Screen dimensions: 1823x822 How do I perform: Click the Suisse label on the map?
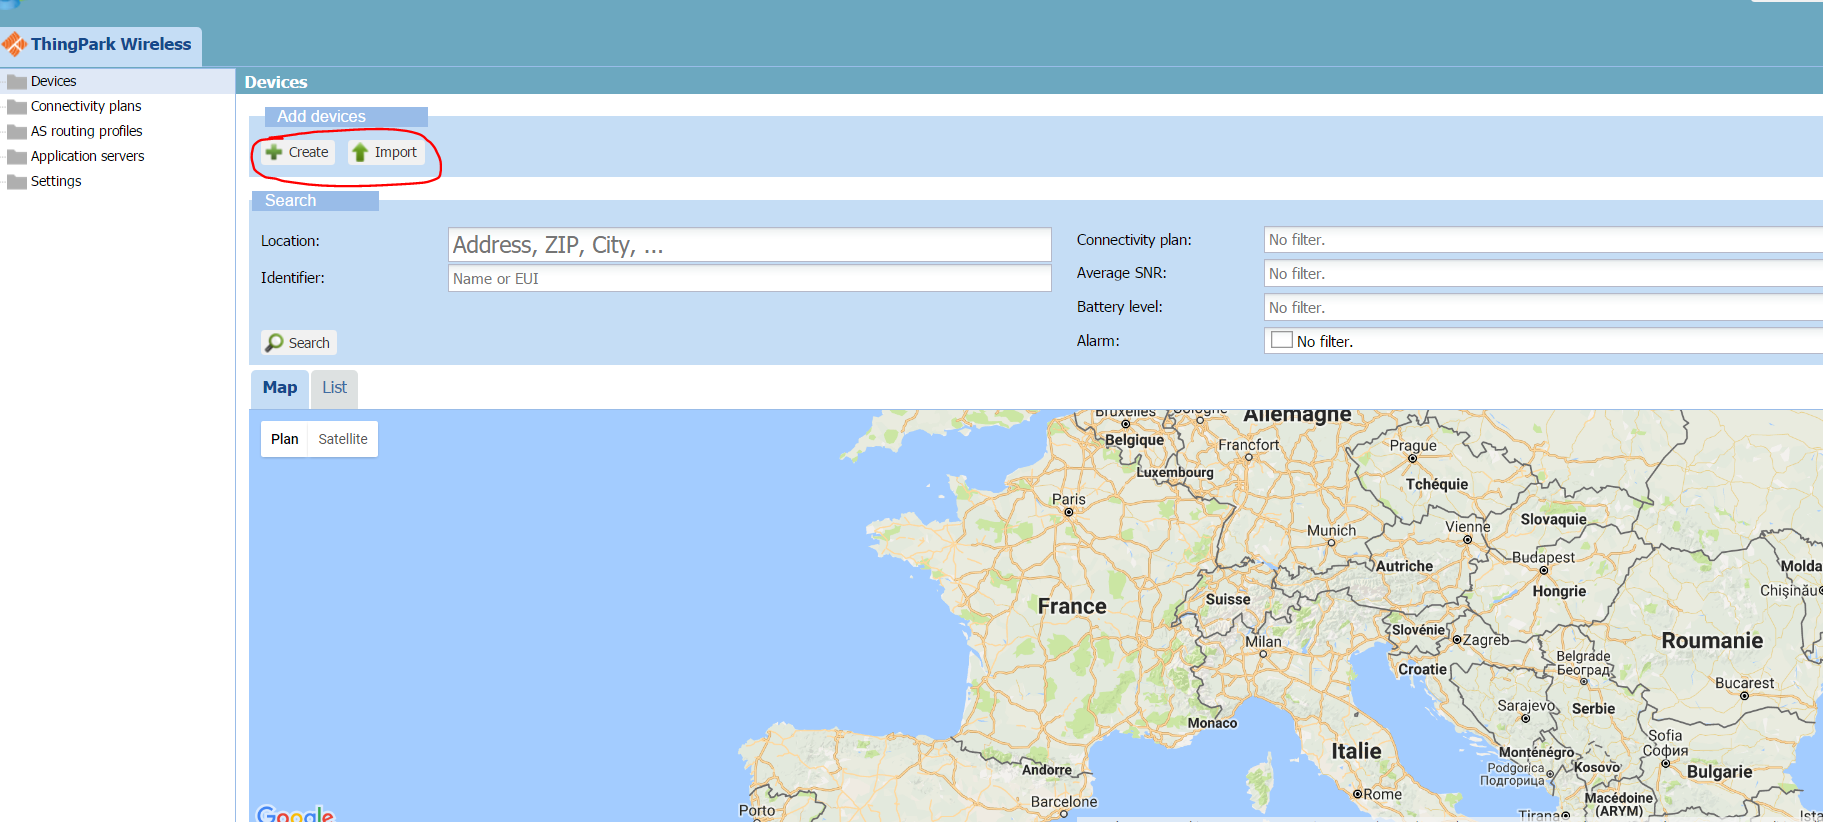coord(1228,599)
